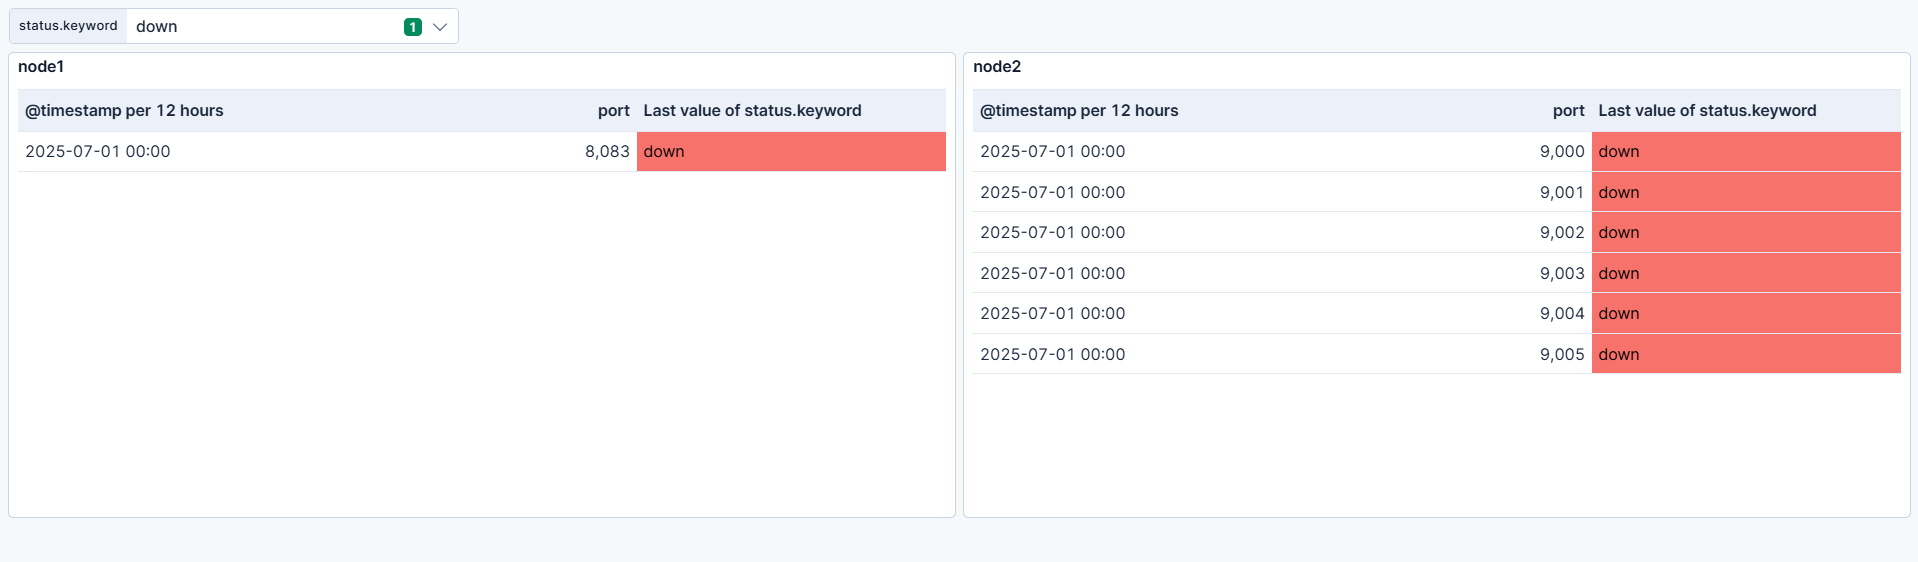1918x562 pixels.
Task: Click the node1 panel title
Action: pos(41,67)
